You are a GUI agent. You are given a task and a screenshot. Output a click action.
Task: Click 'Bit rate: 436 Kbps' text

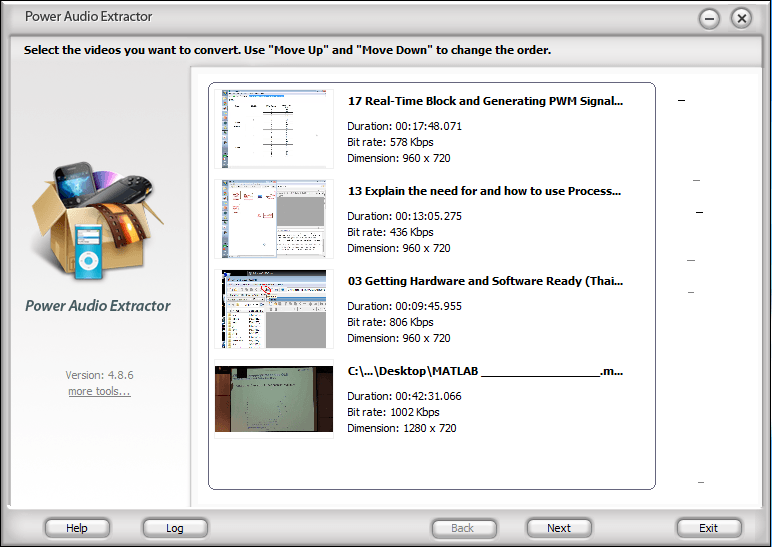point(390,232)
